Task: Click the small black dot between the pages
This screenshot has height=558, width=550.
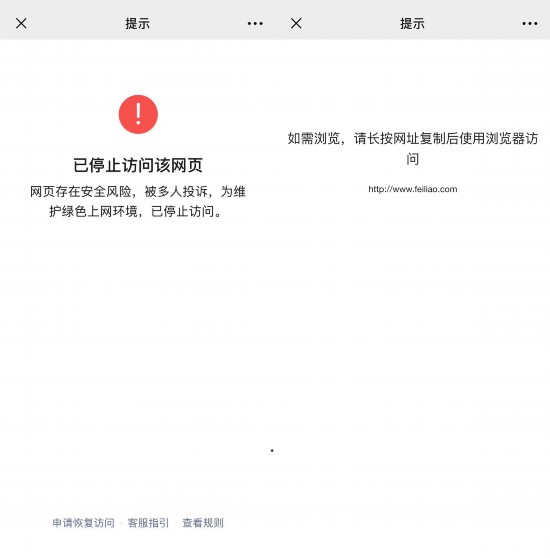Action: point(272,451)
